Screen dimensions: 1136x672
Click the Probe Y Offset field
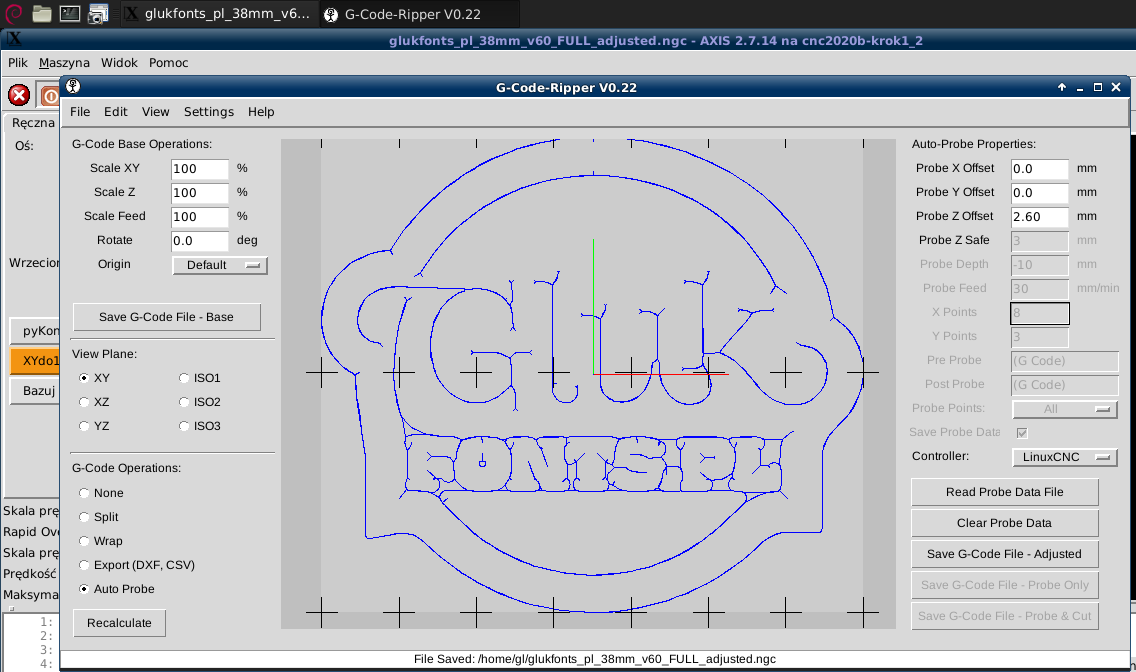point(1040,193)
